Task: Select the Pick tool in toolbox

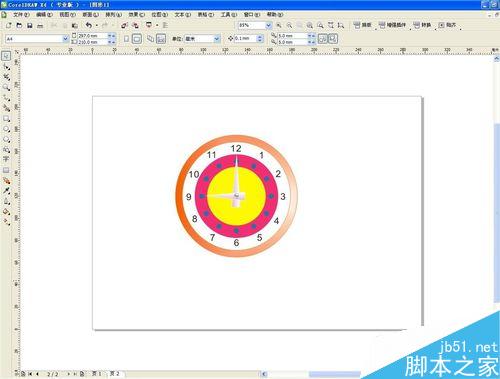Action: point(6,56)
